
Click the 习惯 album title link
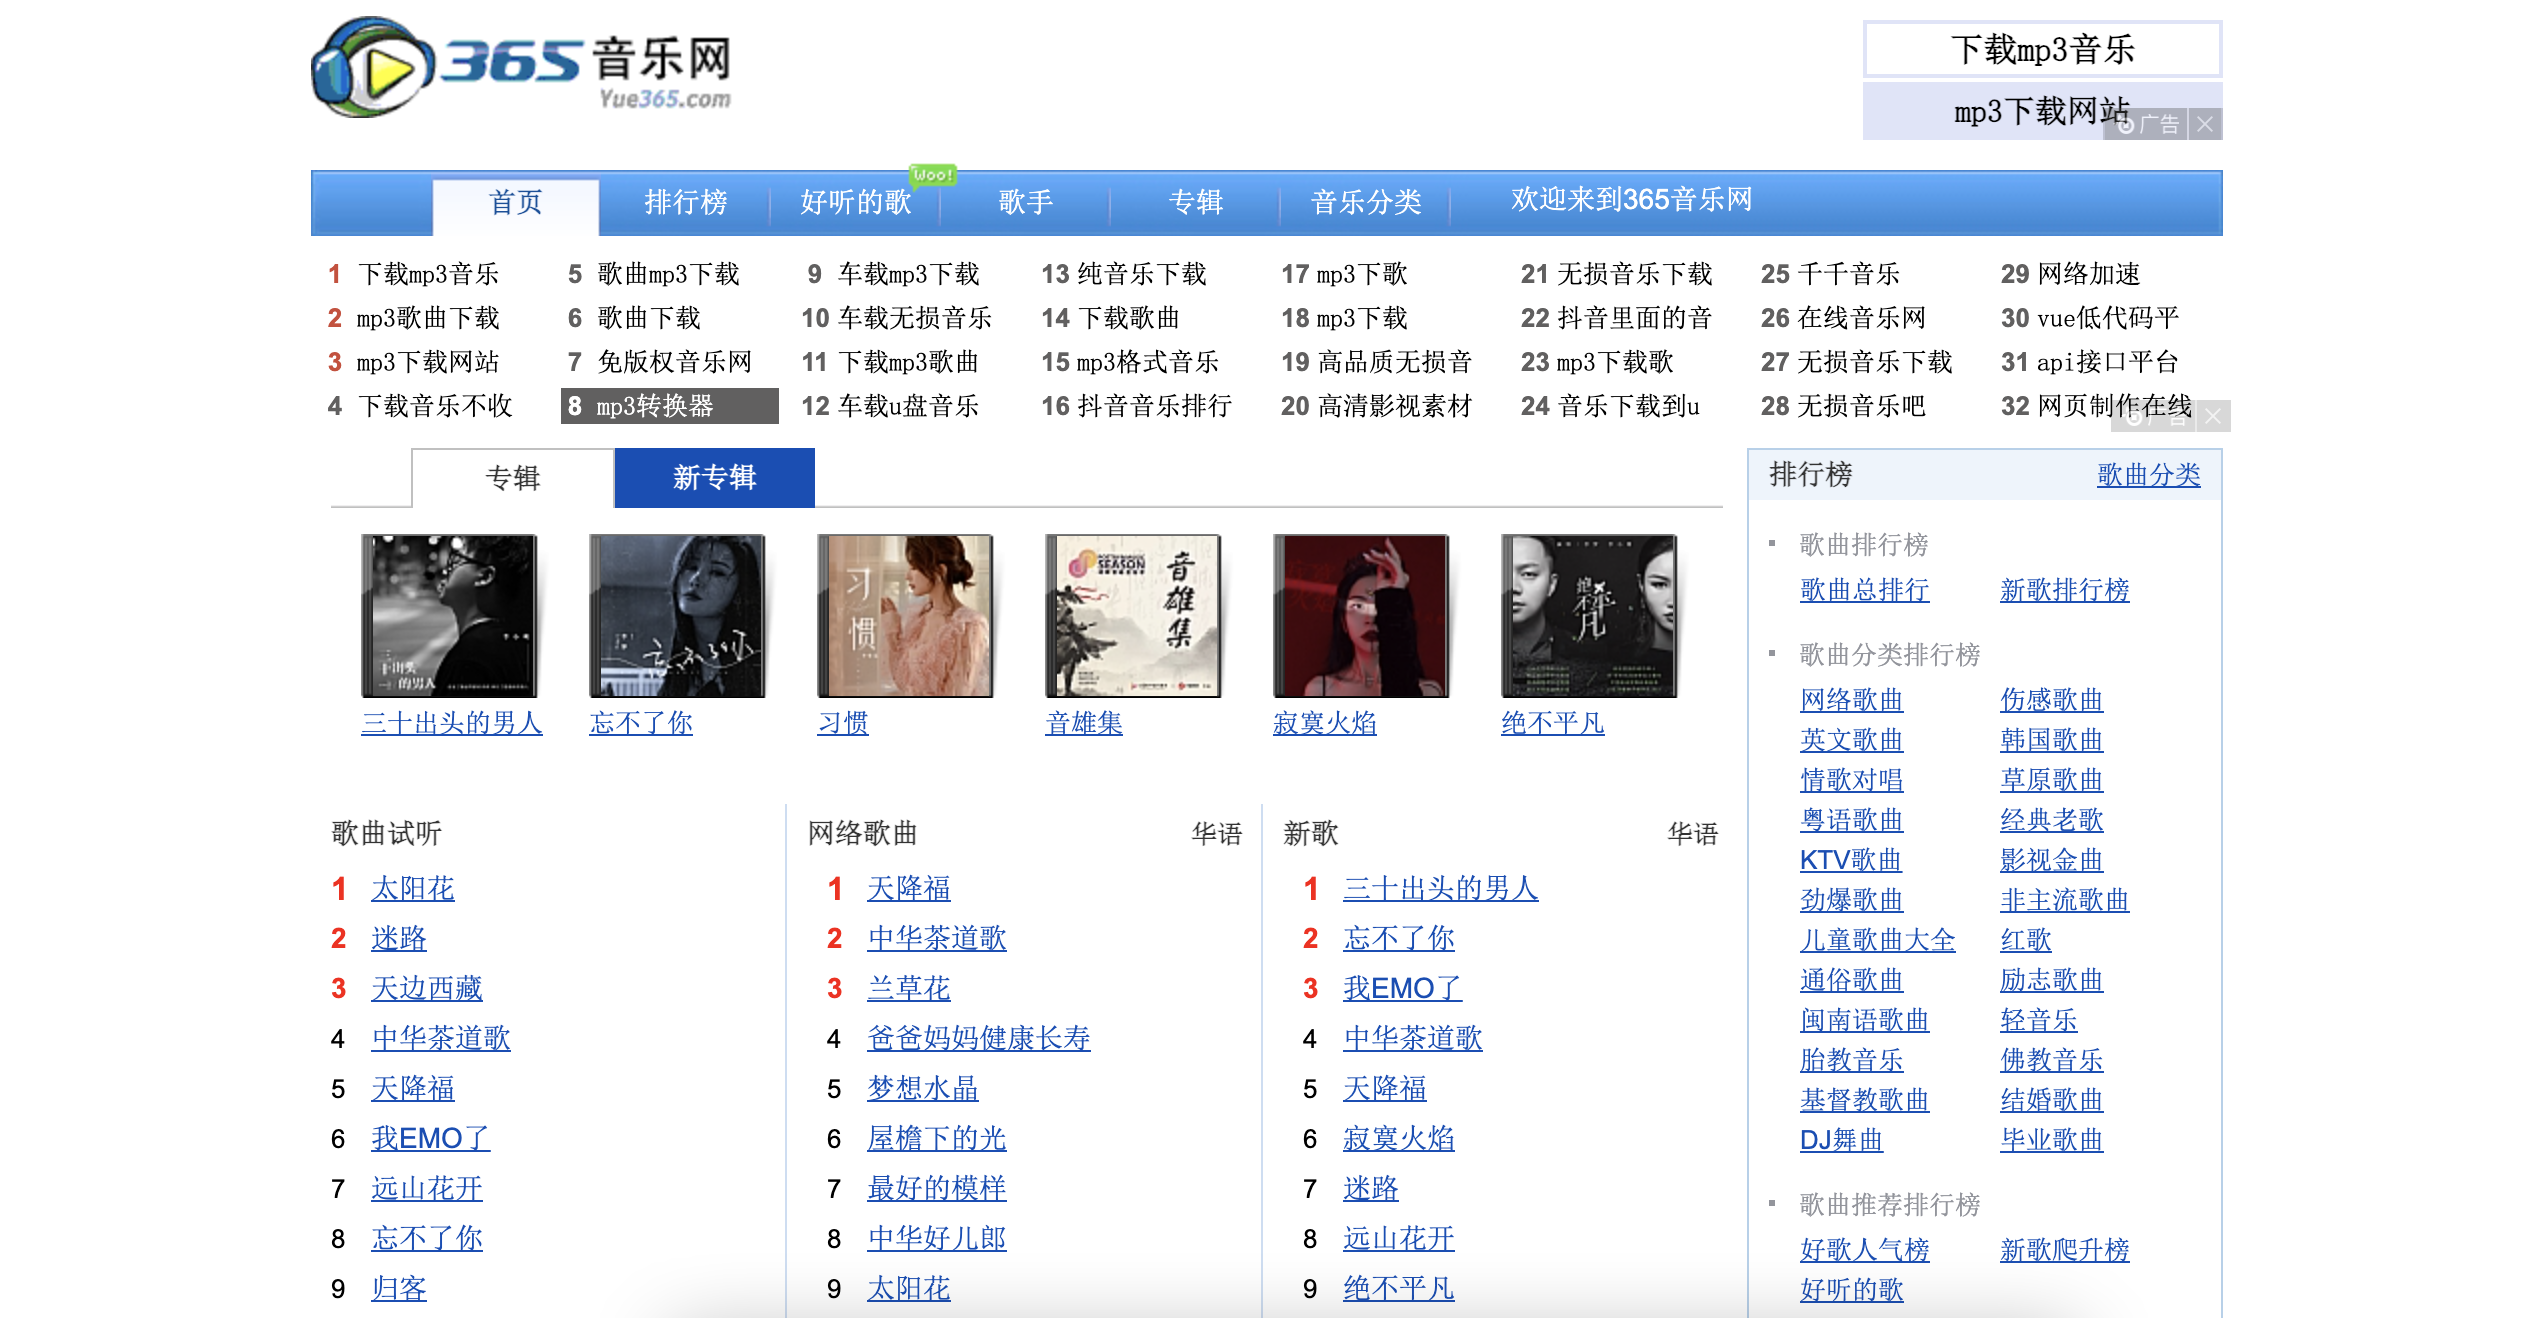click(843, 723)
